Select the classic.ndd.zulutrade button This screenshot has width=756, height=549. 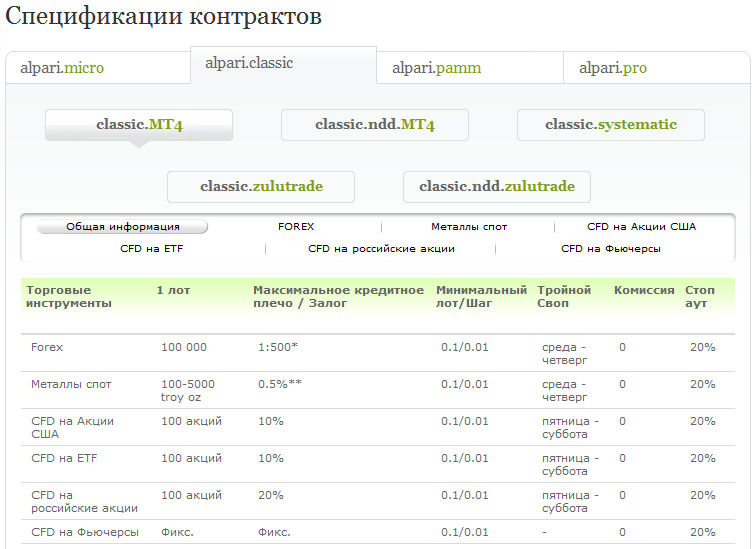[x=497, y=187]
